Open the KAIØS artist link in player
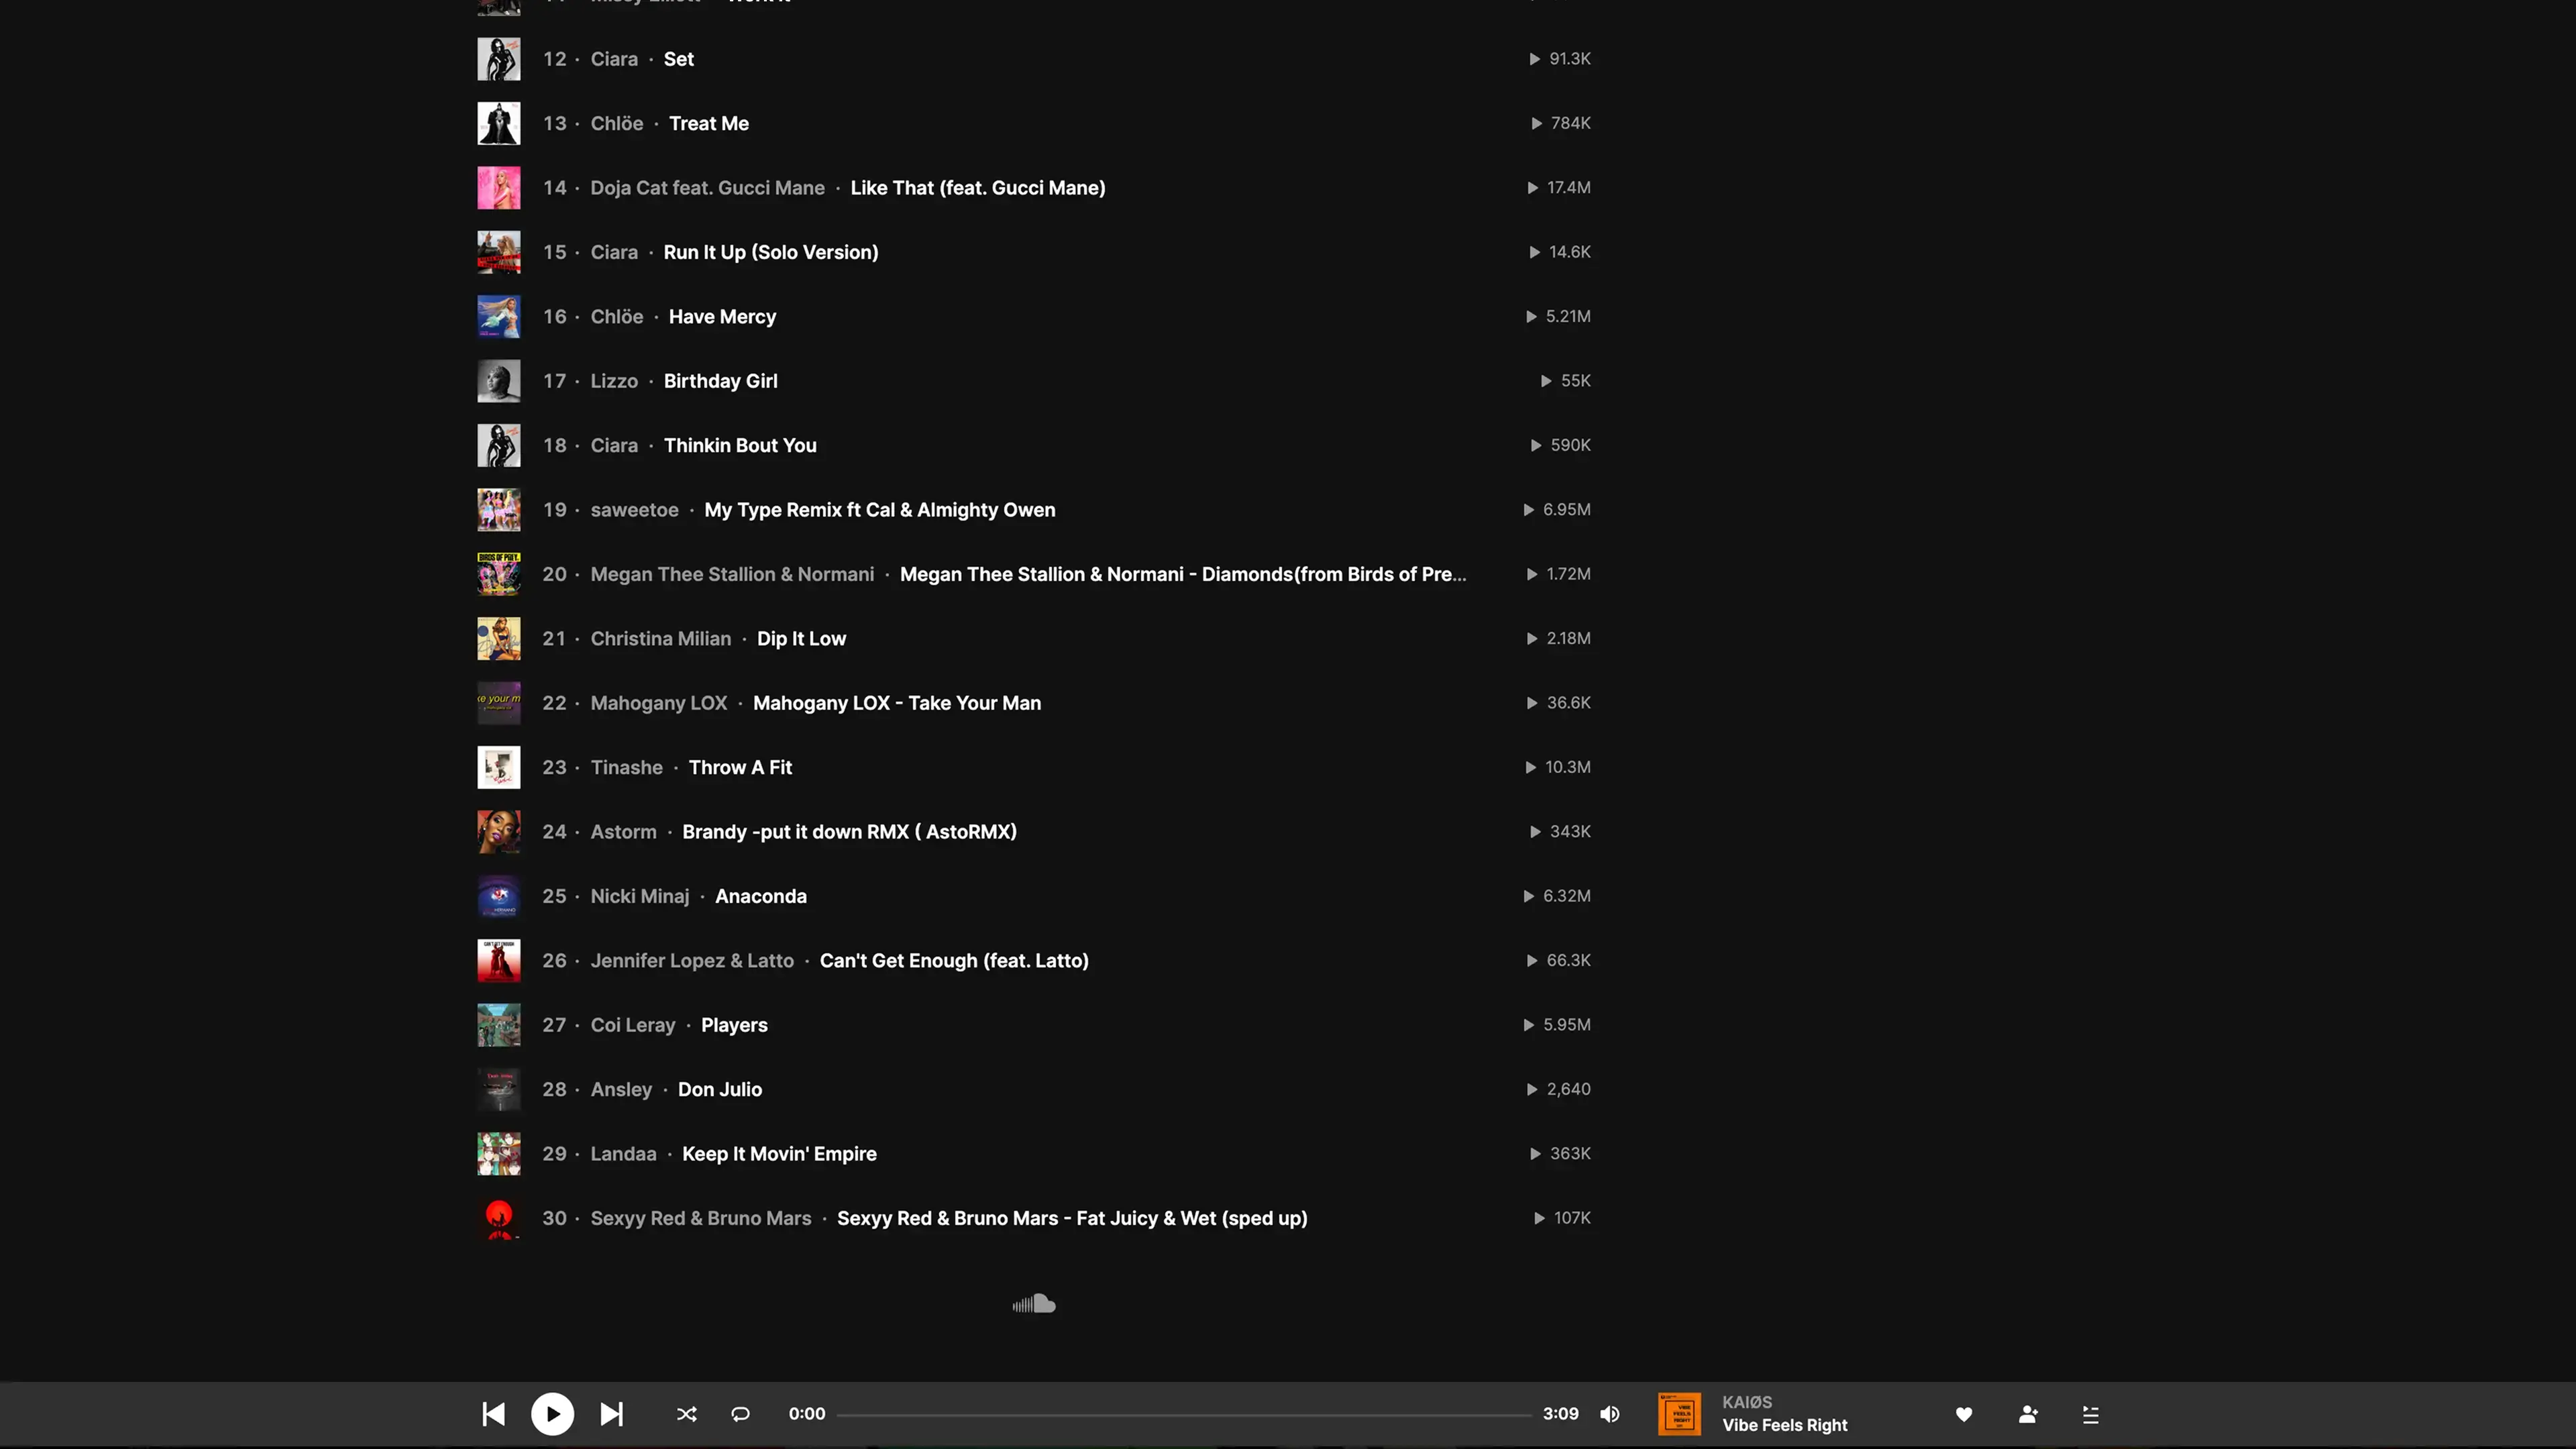Viewport: 2576px width, 1449px height. [x=1746, y=1402]
